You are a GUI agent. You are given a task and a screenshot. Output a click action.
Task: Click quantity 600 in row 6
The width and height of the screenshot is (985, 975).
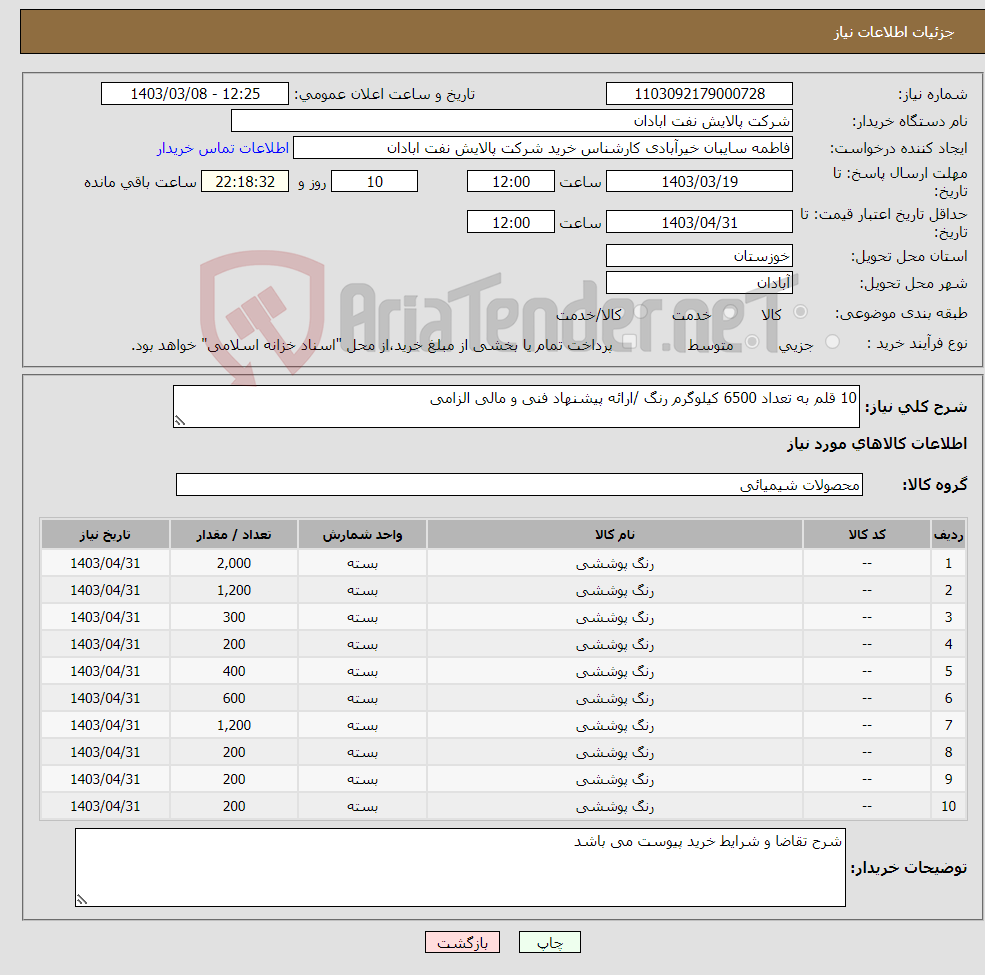[234, 699]
